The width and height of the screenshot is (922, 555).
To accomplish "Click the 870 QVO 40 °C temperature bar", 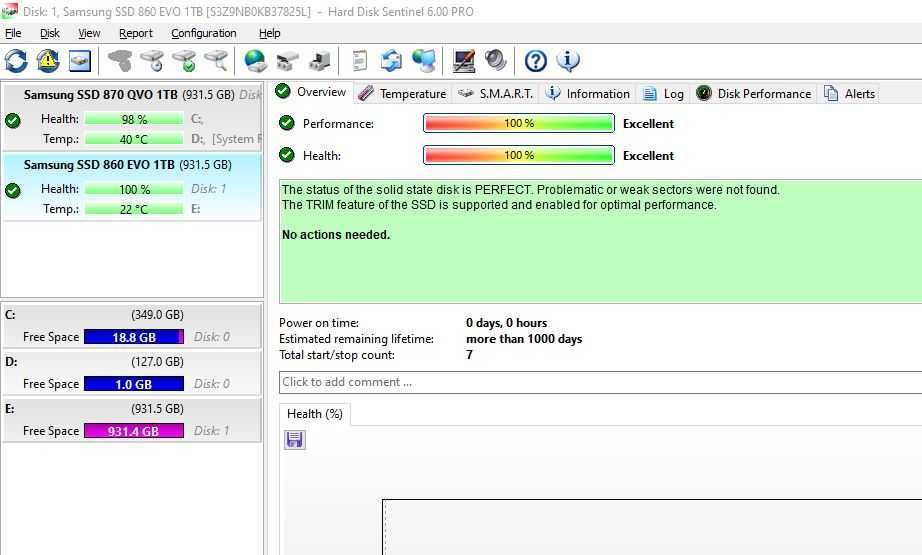I will [x=134, y=139].
